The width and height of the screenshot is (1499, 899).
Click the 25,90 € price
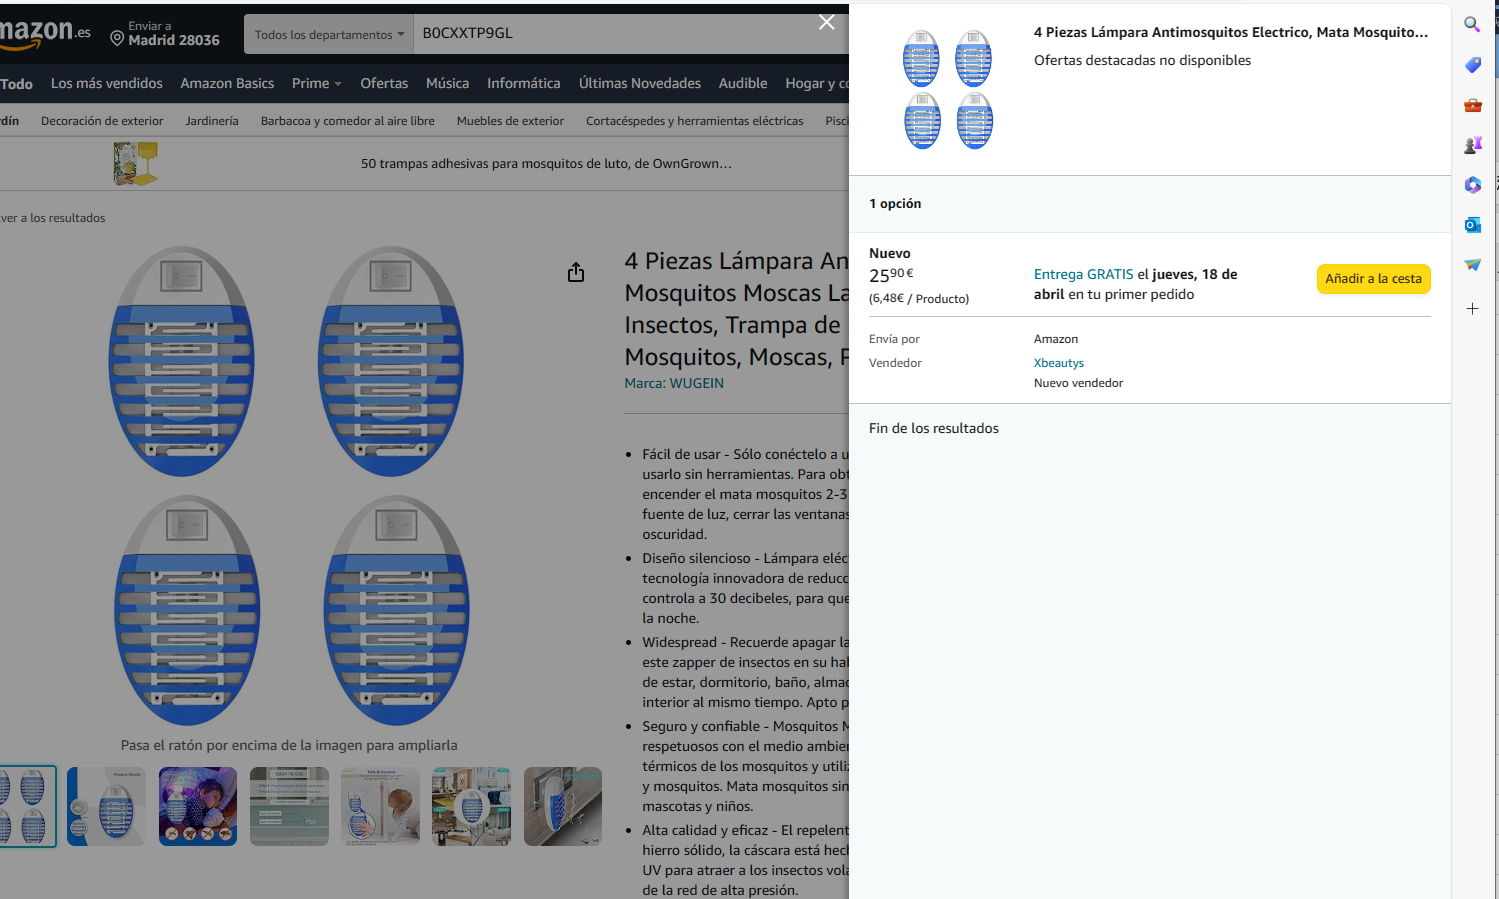point(891,275)
